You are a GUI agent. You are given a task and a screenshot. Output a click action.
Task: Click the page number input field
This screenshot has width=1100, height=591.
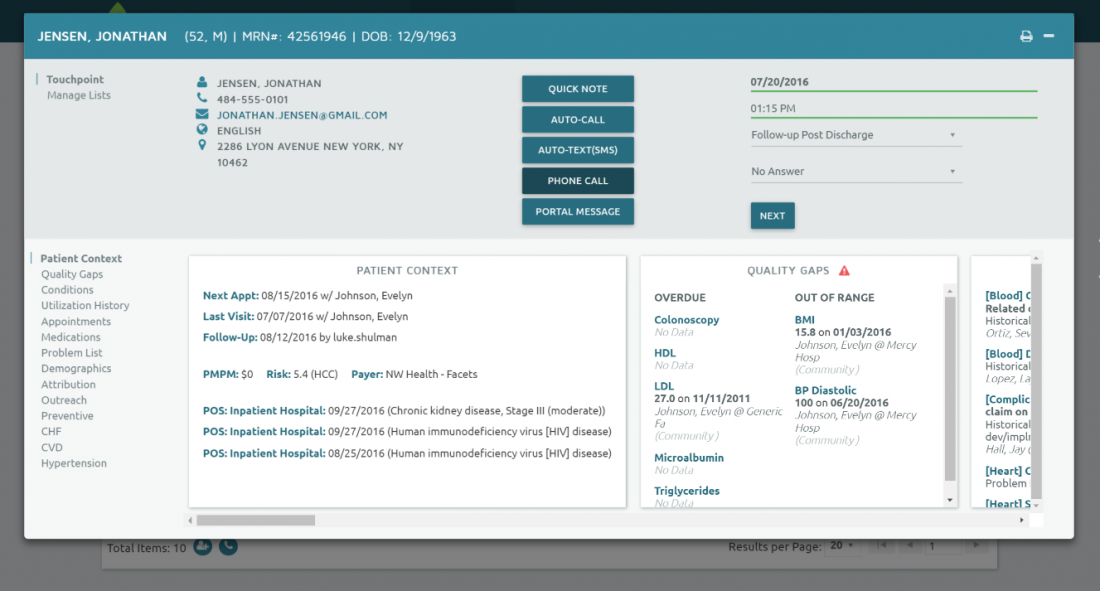pos(944,545)
